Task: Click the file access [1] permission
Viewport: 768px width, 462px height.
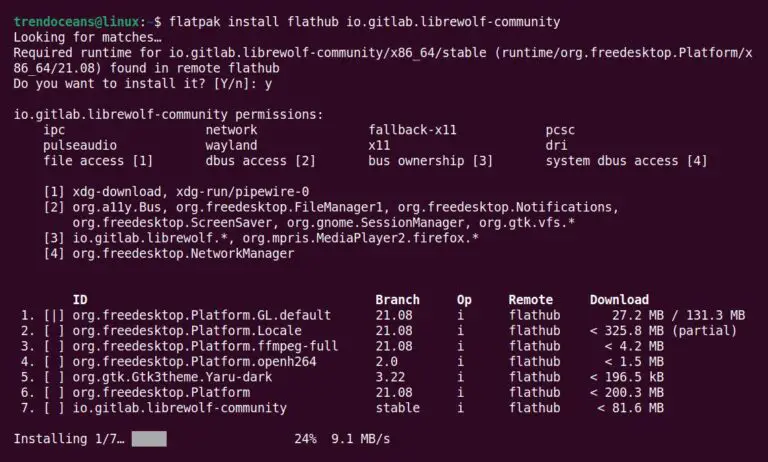Action: coord(98,161)
